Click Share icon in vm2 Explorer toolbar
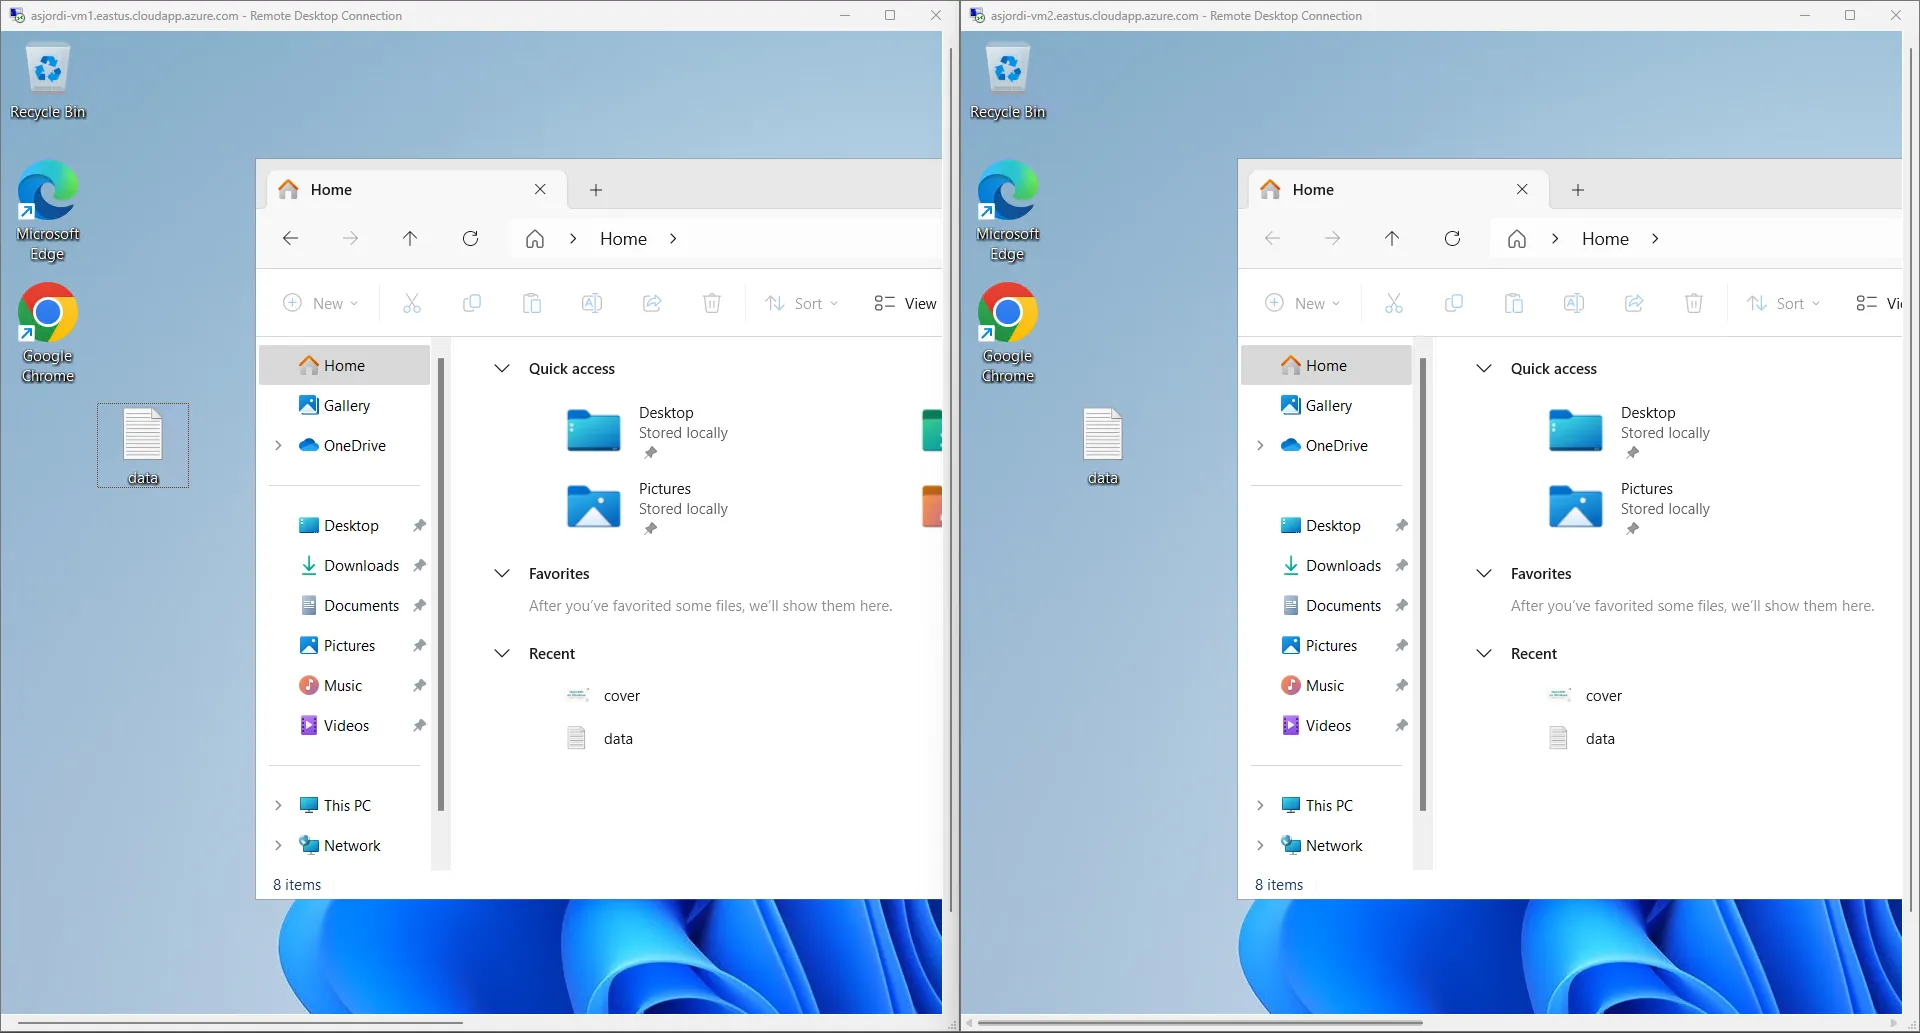This screenshot has height=1033, width=1920. (x=1634, y=303)
